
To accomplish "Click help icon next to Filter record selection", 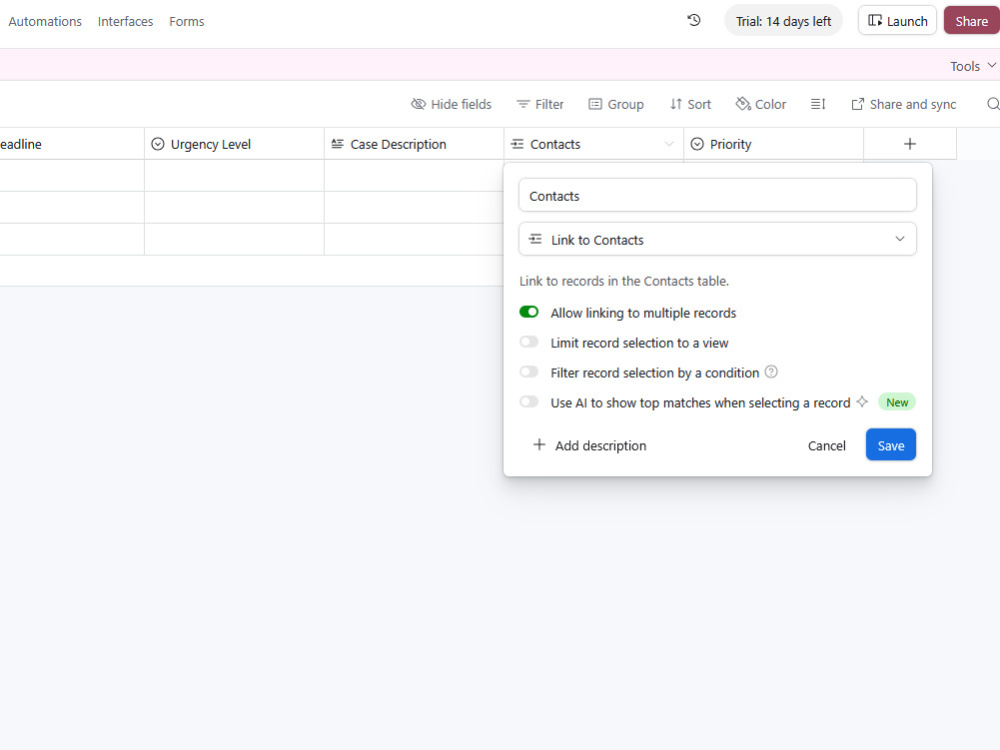I will (x=771, y=372).
